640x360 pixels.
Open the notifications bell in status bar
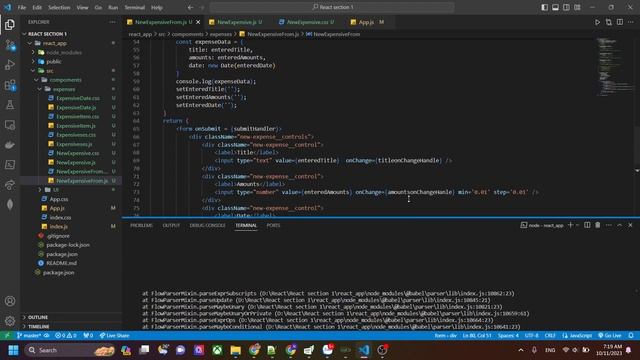point(631,336)
